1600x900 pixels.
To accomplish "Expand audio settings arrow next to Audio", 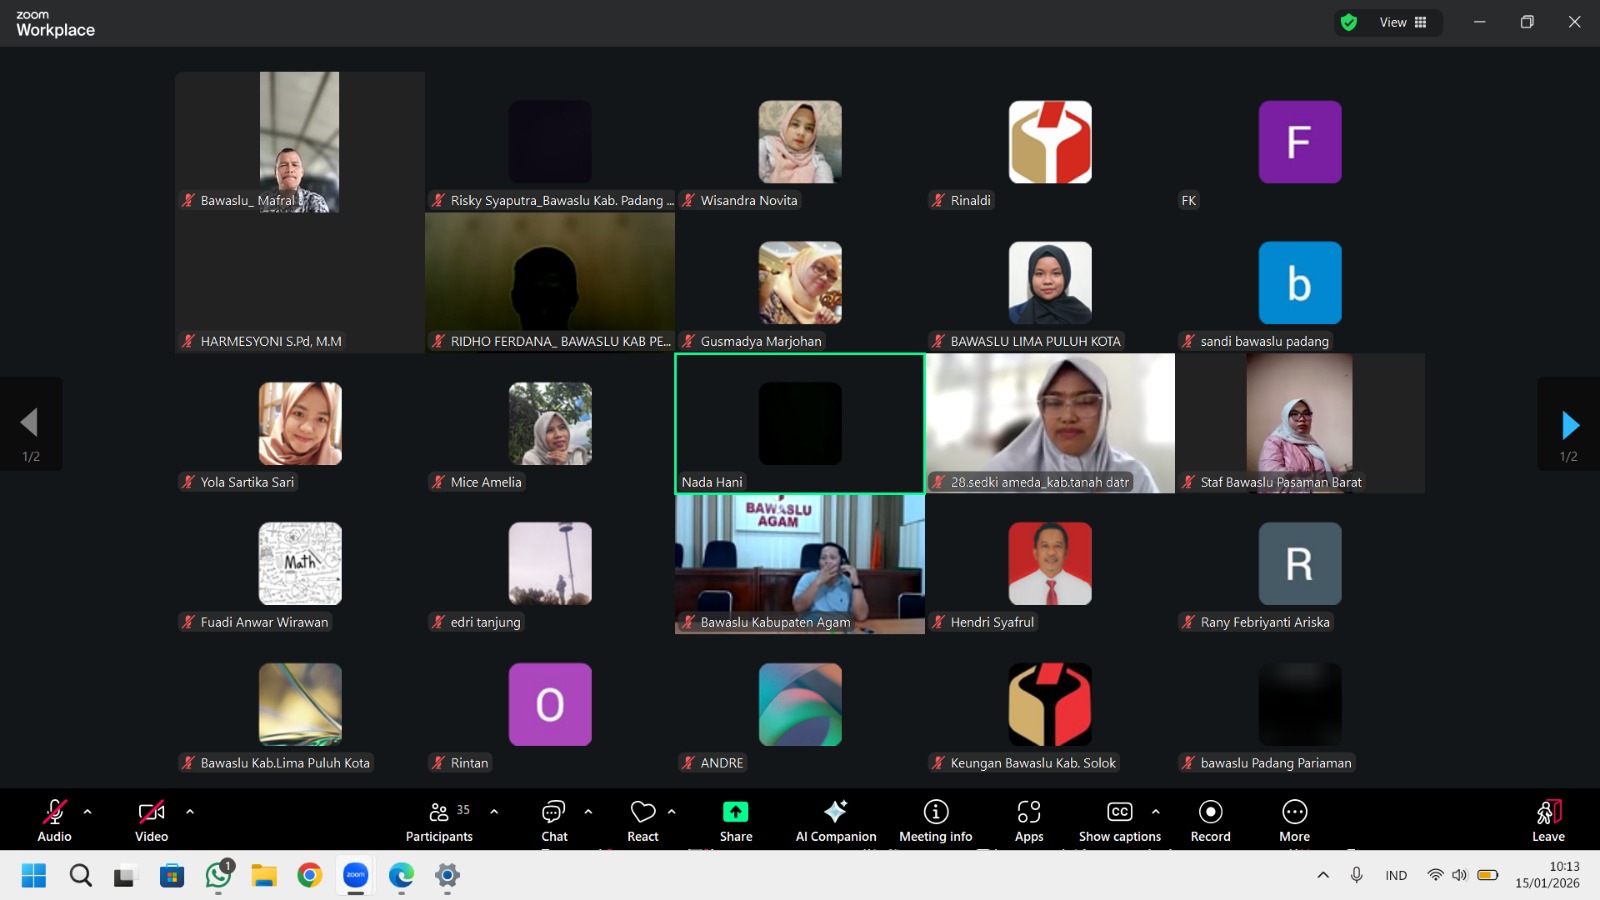I will click(x=88, y=812).
